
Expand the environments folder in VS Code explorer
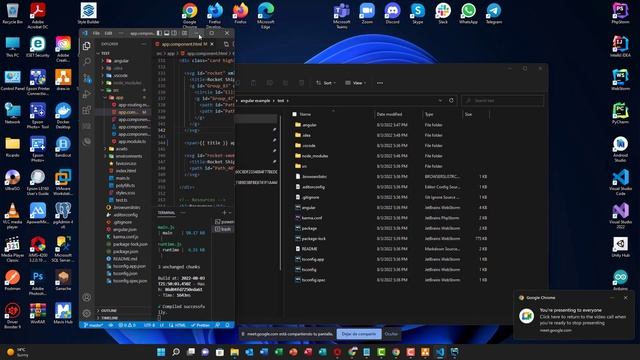coord(122,156)
